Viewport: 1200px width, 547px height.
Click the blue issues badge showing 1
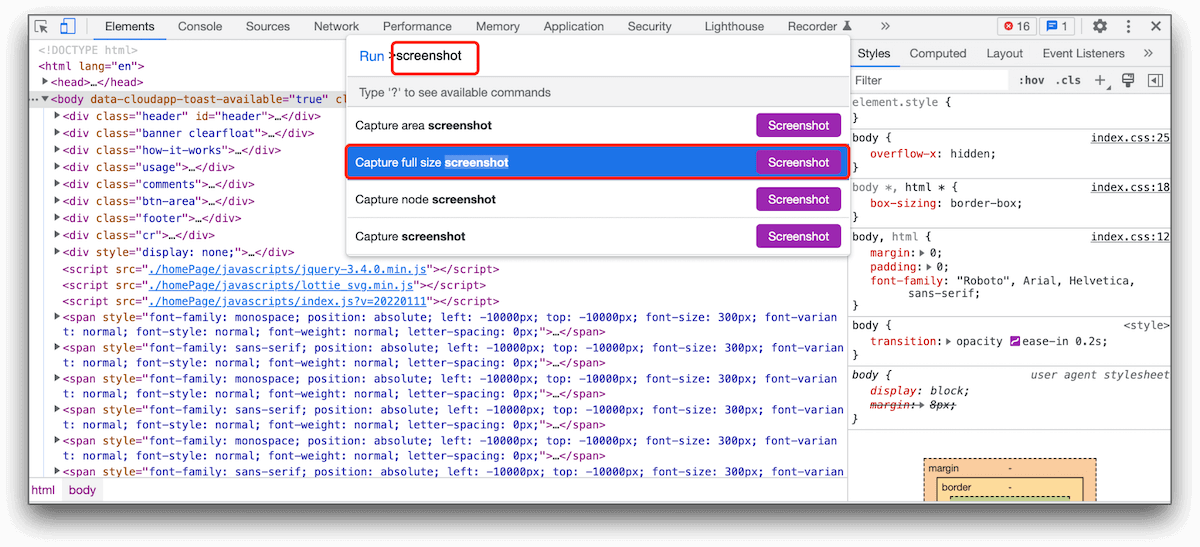coord(1057,27)
